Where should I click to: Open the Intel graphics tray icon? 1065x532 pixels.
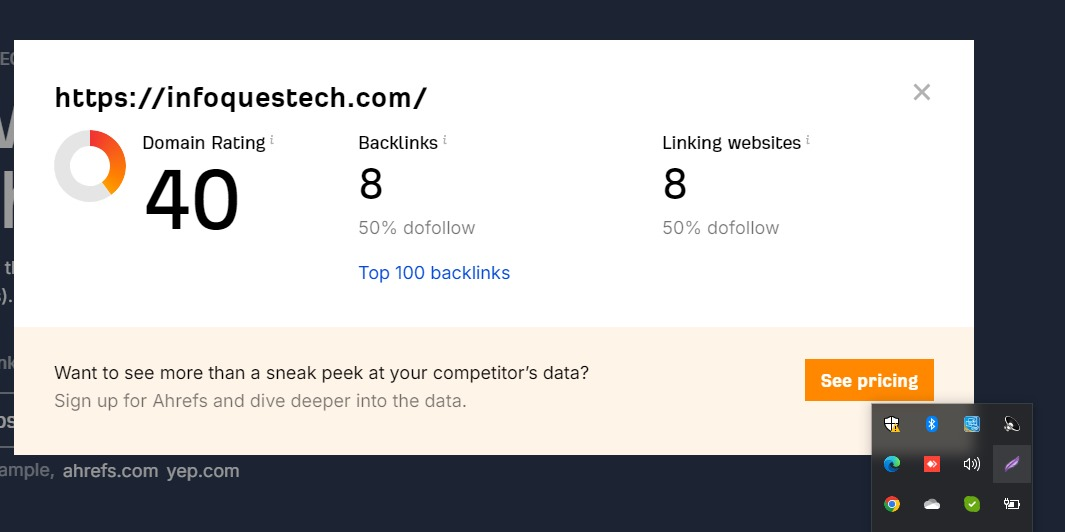[x=972, y=425]
